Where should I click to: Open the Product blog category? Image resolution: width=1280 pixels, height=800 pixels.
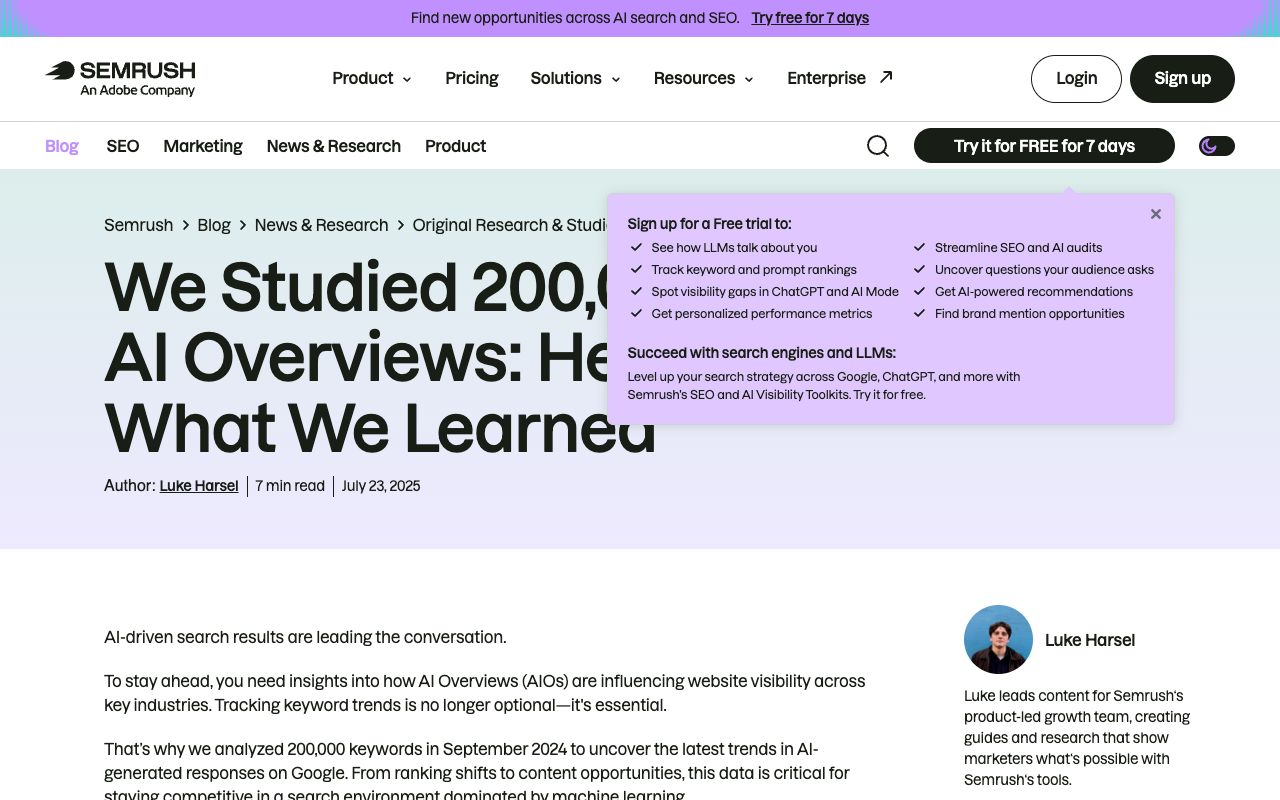point(456,146)
